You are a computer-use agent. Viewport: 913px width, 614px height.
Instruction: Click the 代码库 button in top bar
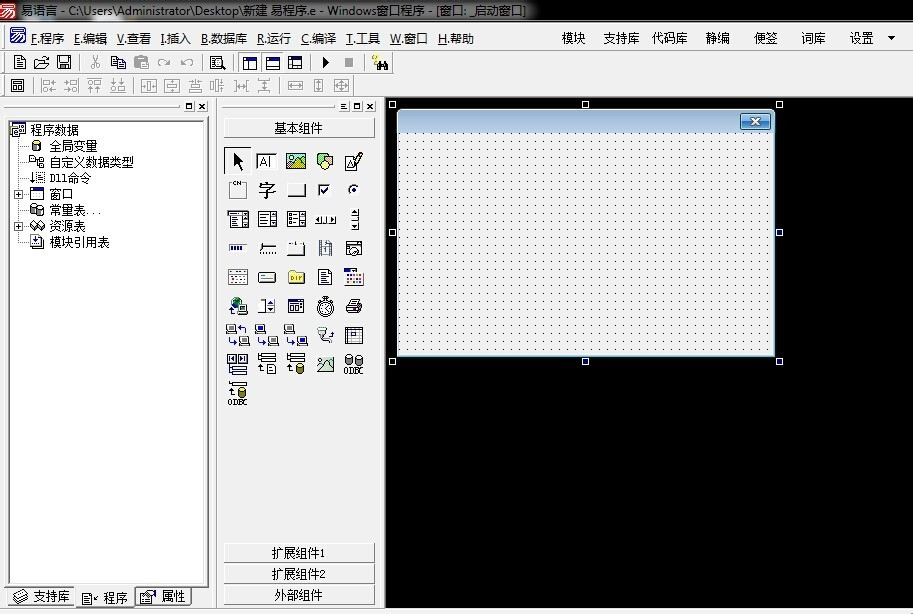click(669, 38)
